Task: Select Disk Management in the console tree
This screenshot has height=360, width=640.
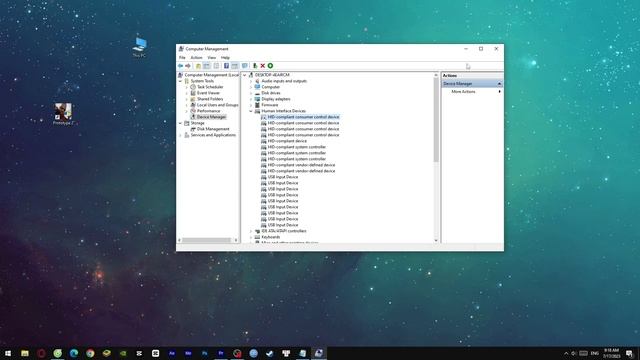Action: coord(213,129)
